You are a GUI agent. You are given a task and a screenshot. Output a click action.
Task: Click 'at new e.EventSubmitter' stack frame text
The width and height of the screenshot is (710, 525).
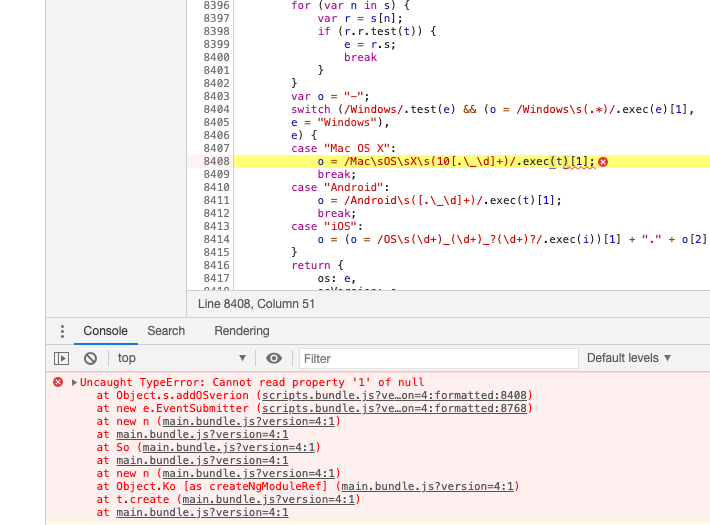point(173,409)
